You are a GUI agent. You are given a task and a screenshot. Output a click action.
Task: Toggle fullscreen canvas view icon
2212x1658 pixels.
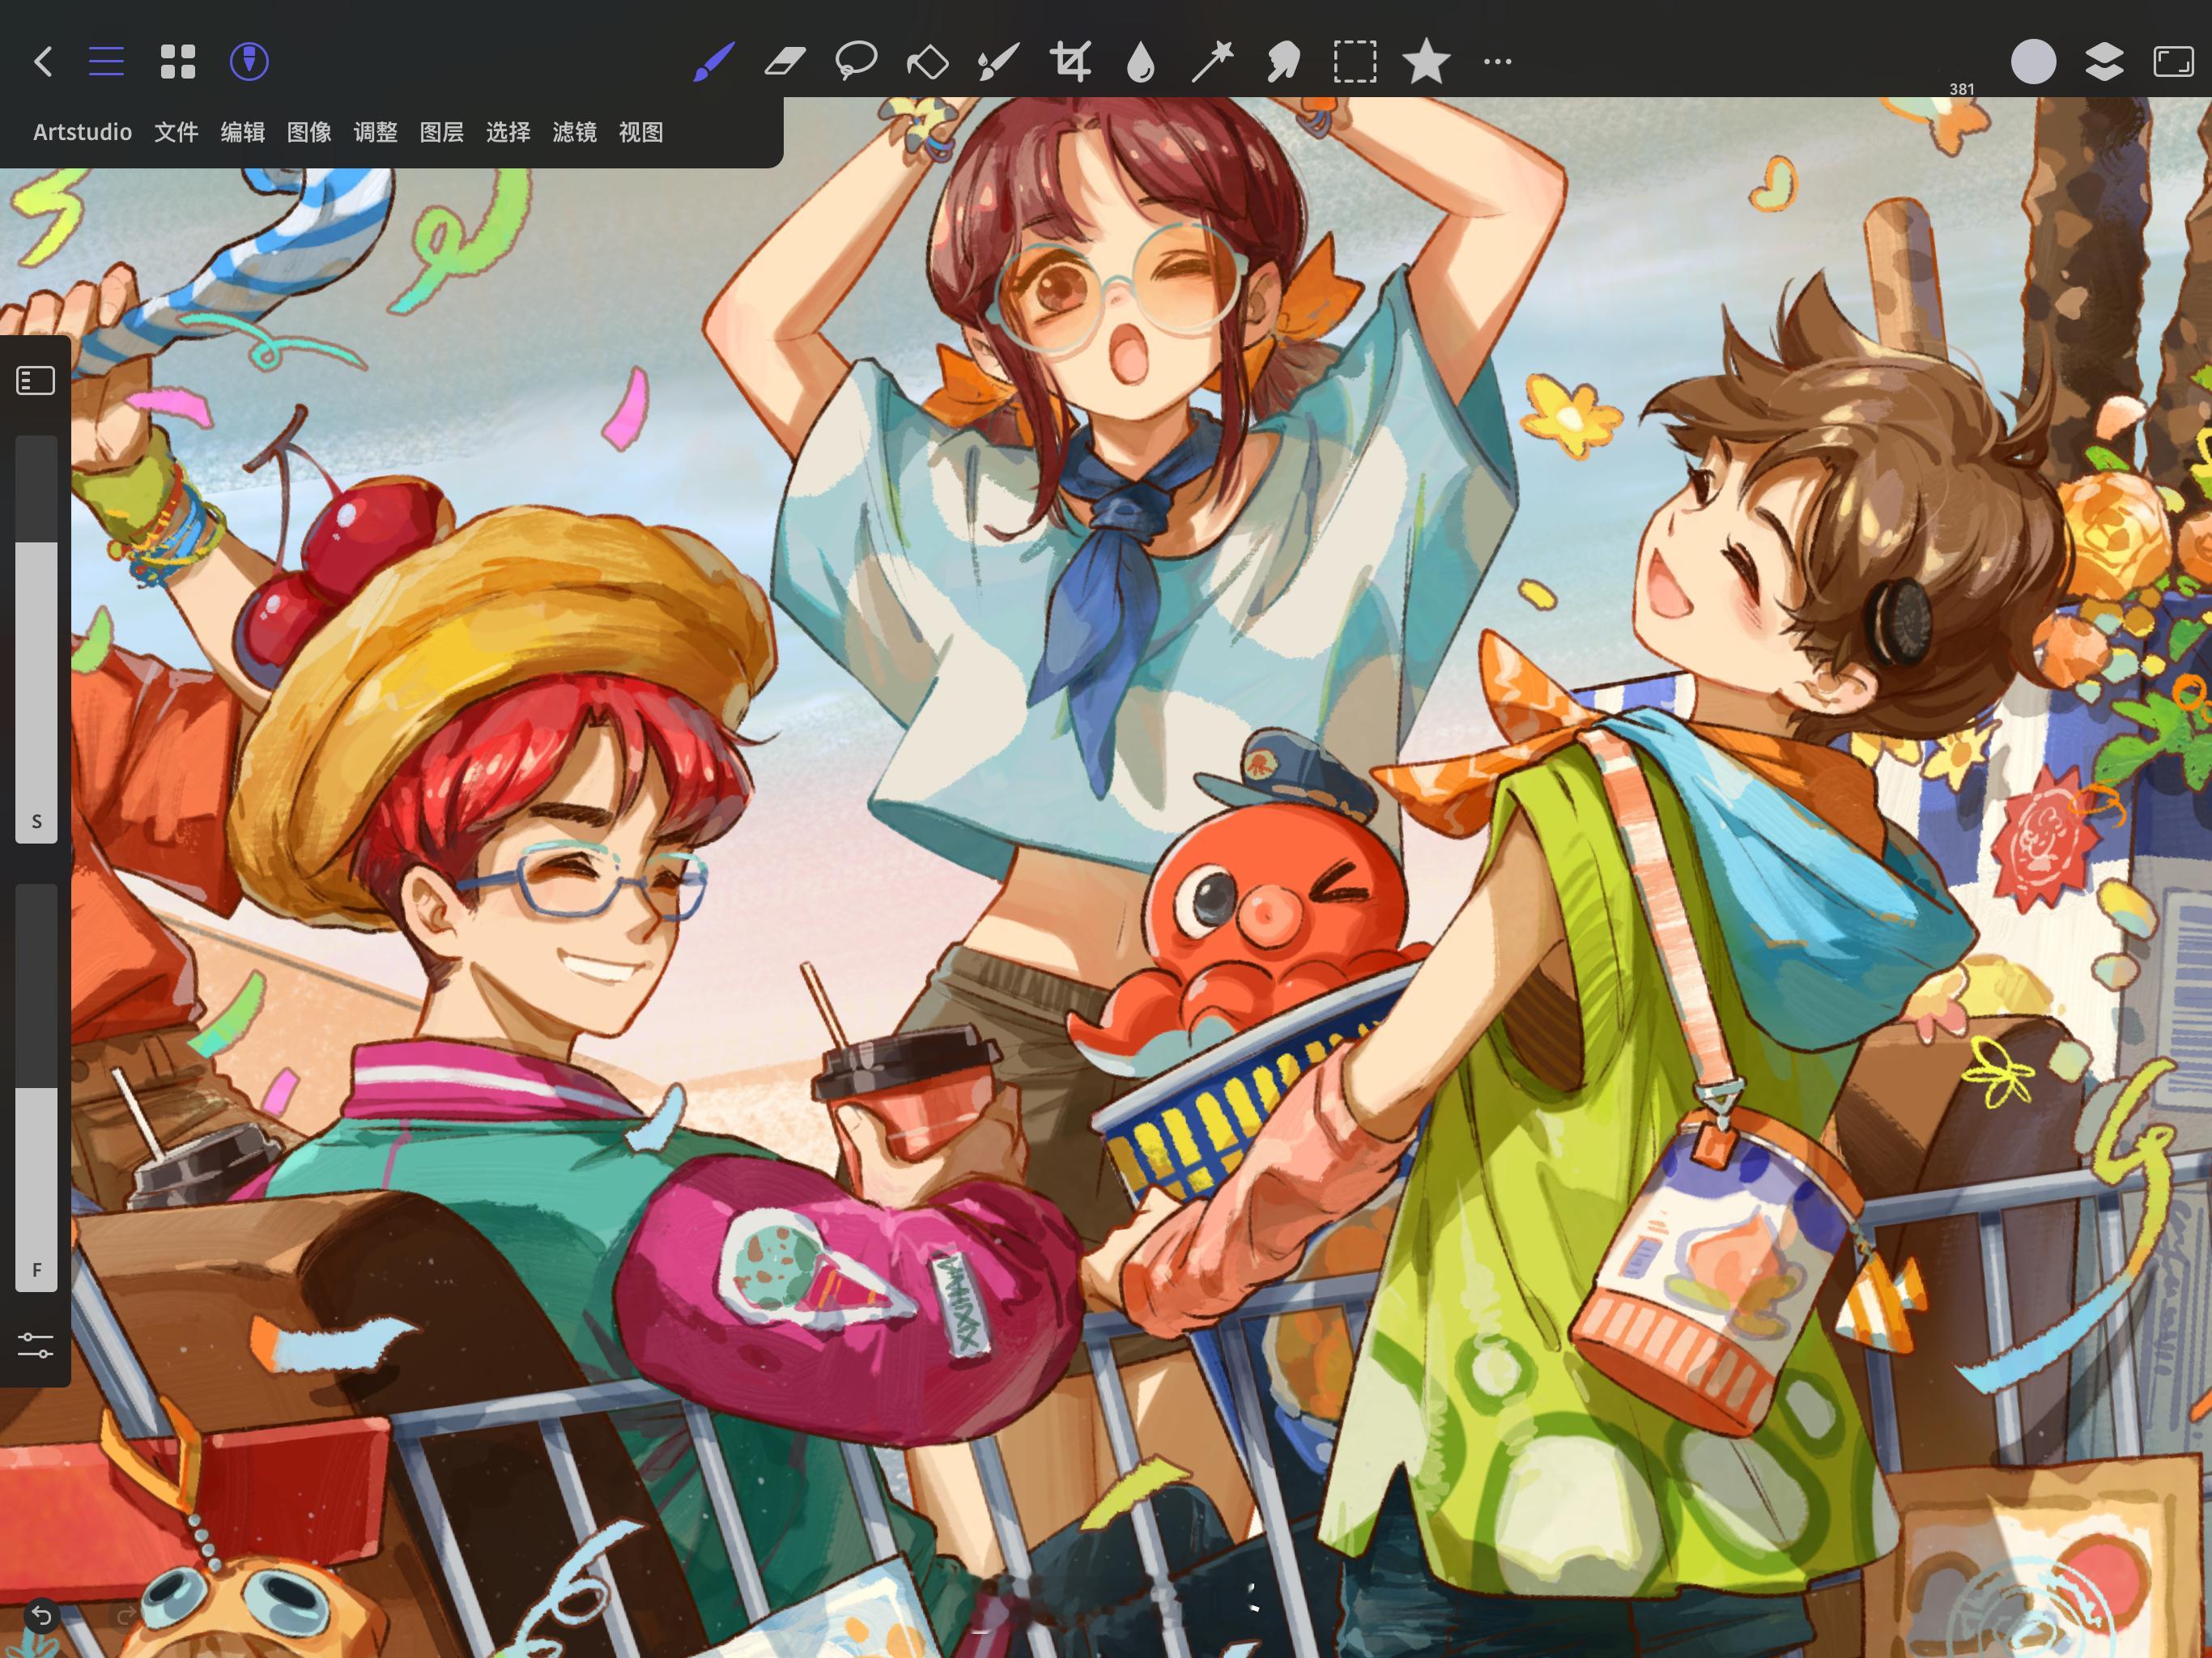2173,62
